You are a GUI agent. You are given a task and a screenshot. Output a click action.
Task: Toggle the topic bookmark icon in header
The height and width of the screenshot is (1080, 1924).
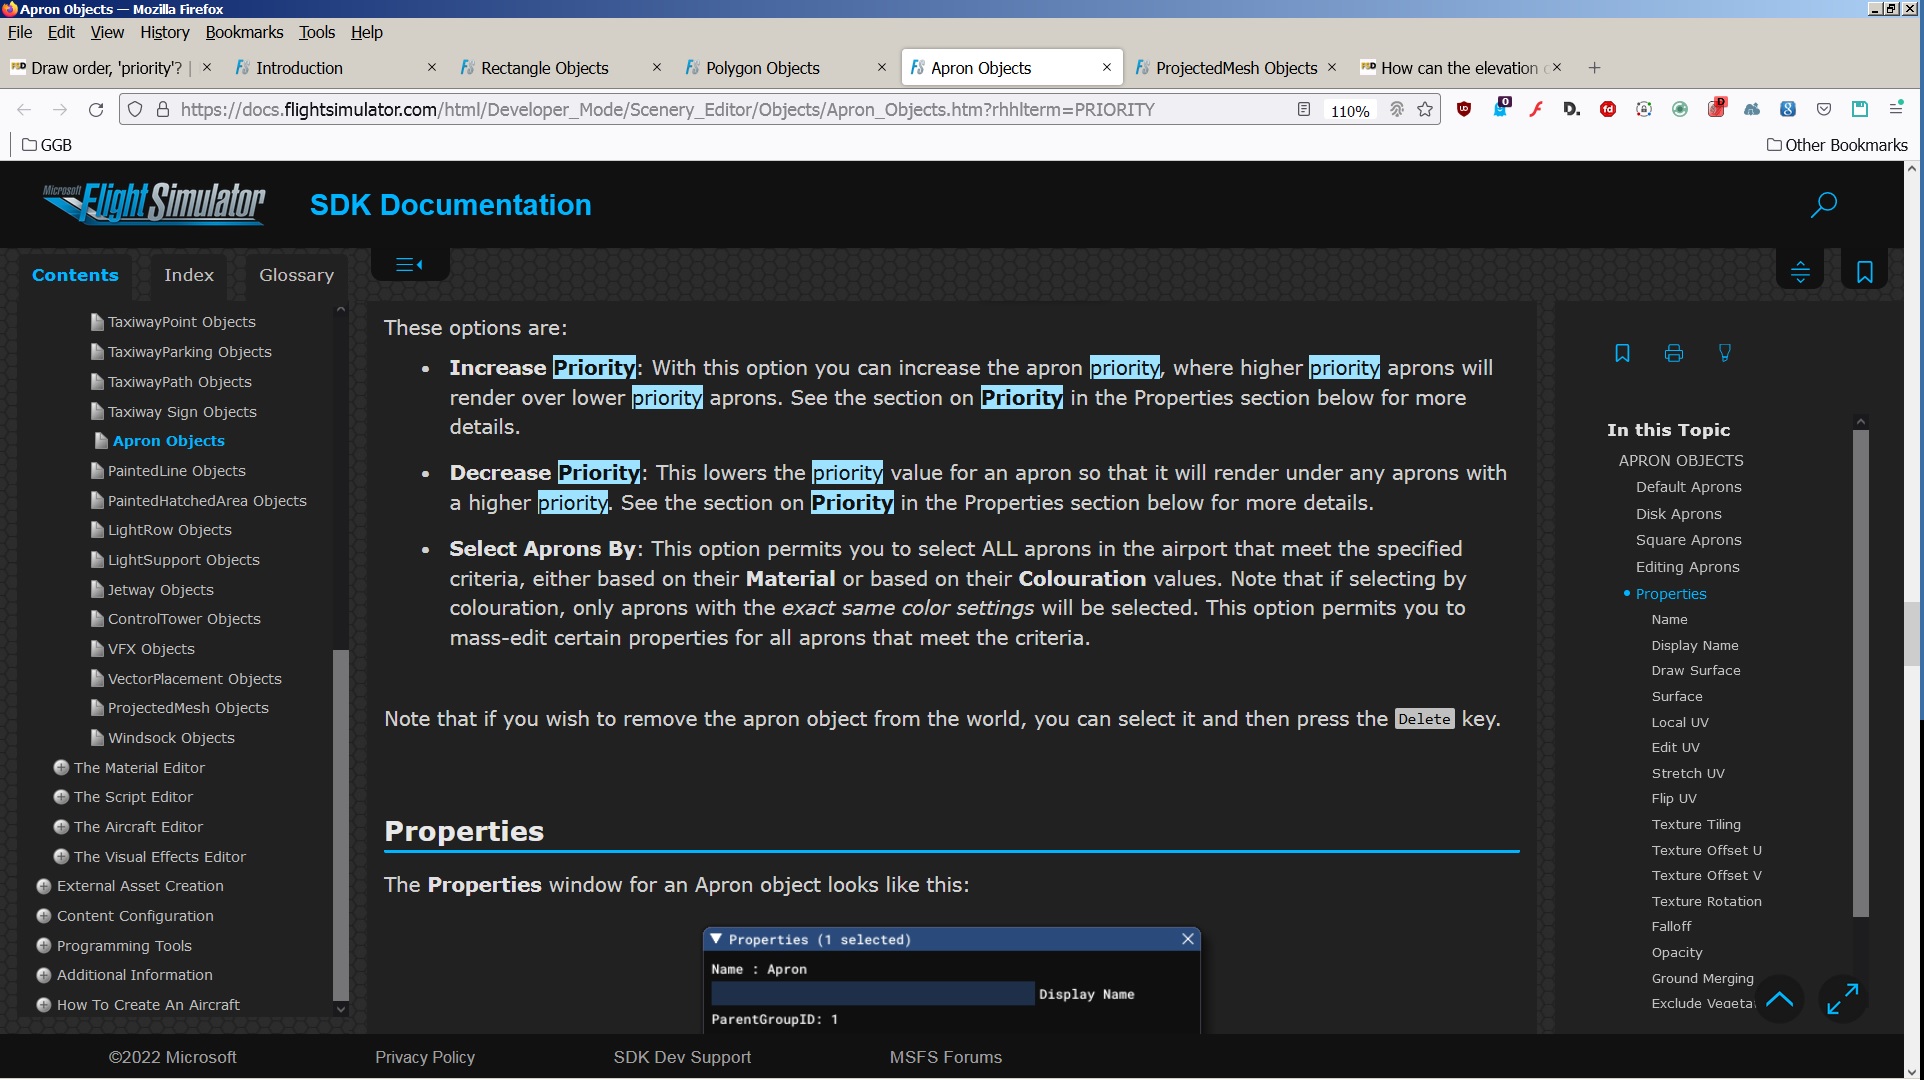tap(1864, 272)
